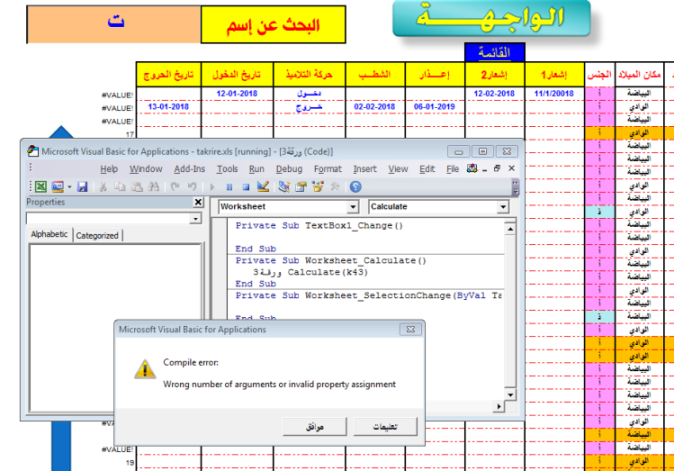
Task: Open the Help menu
Action: pyautogui.click(x=109, y=169)
